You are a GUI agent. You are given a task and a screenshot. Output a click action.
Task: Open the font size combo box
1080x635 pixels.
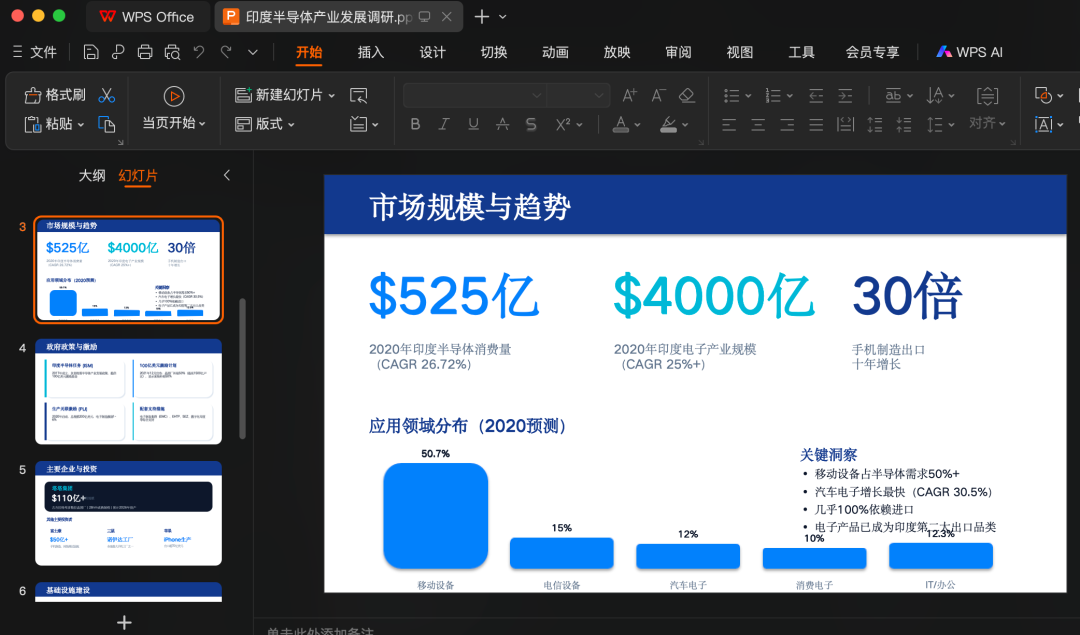[579, 95]
